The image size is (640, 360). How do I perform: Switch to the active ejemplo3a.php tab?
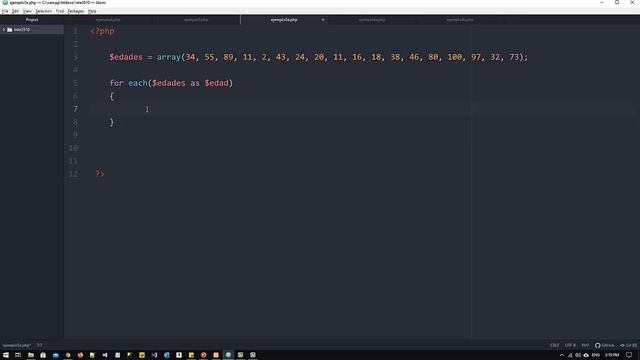tap(284, 20)
